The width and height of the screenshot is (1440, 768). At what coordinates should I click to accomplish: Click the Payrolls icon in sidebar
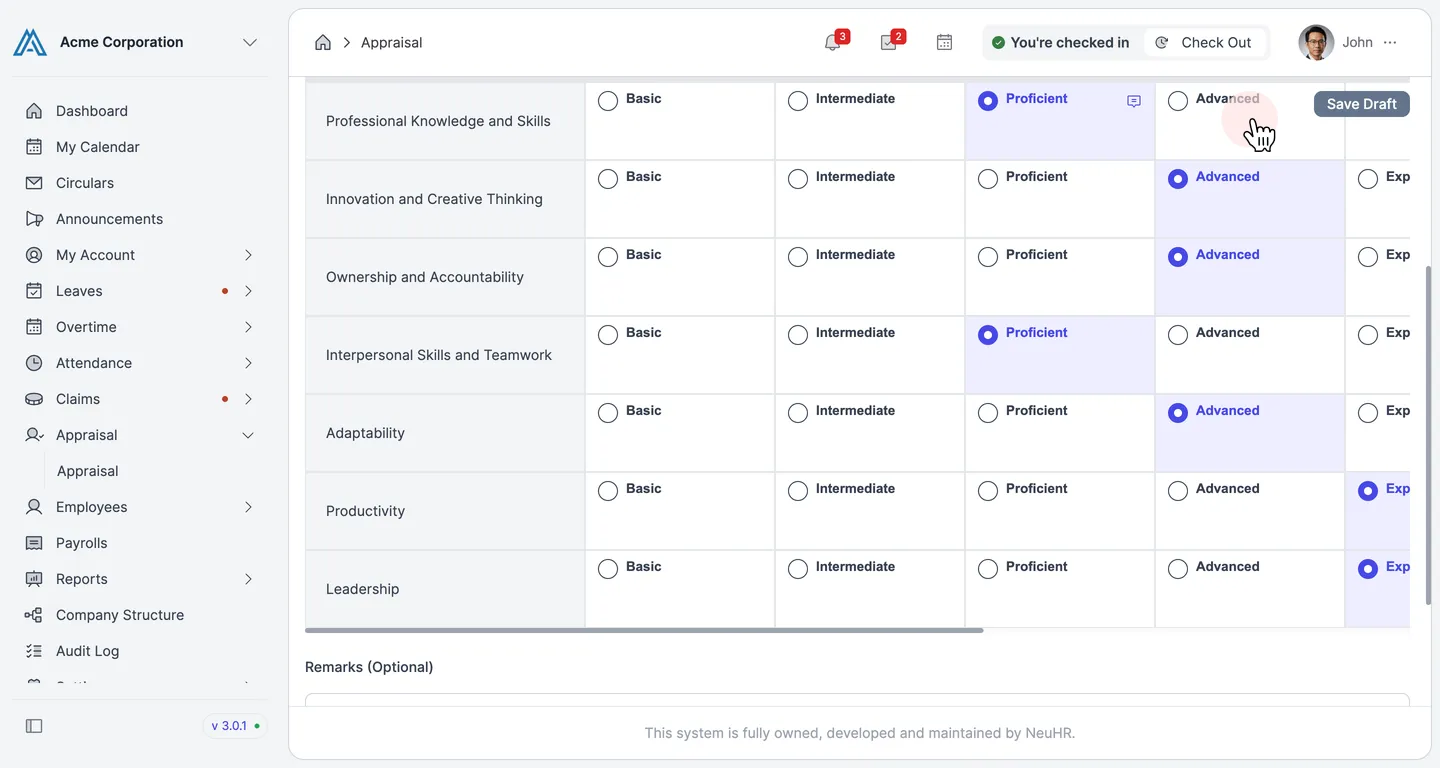pyautogui.click(x=34, y=543)
